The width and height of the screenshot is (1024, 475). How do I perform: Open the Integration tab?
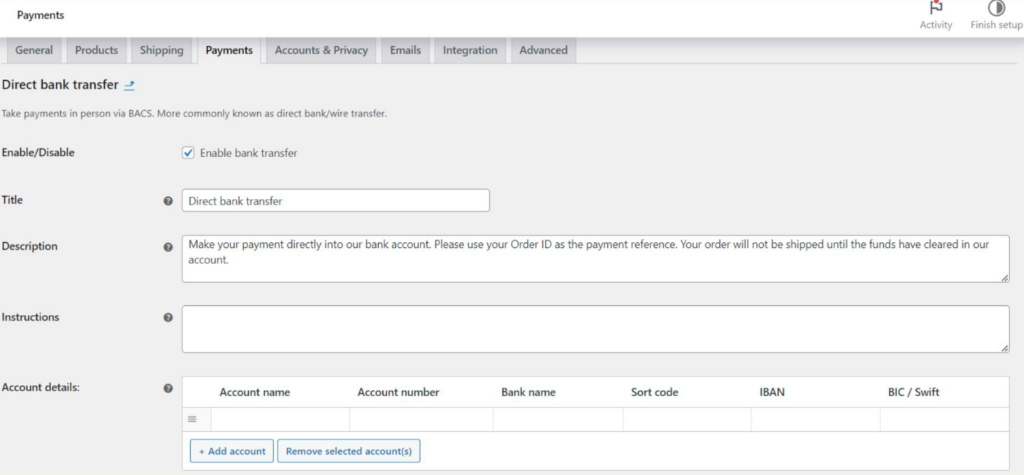point(470,50)
